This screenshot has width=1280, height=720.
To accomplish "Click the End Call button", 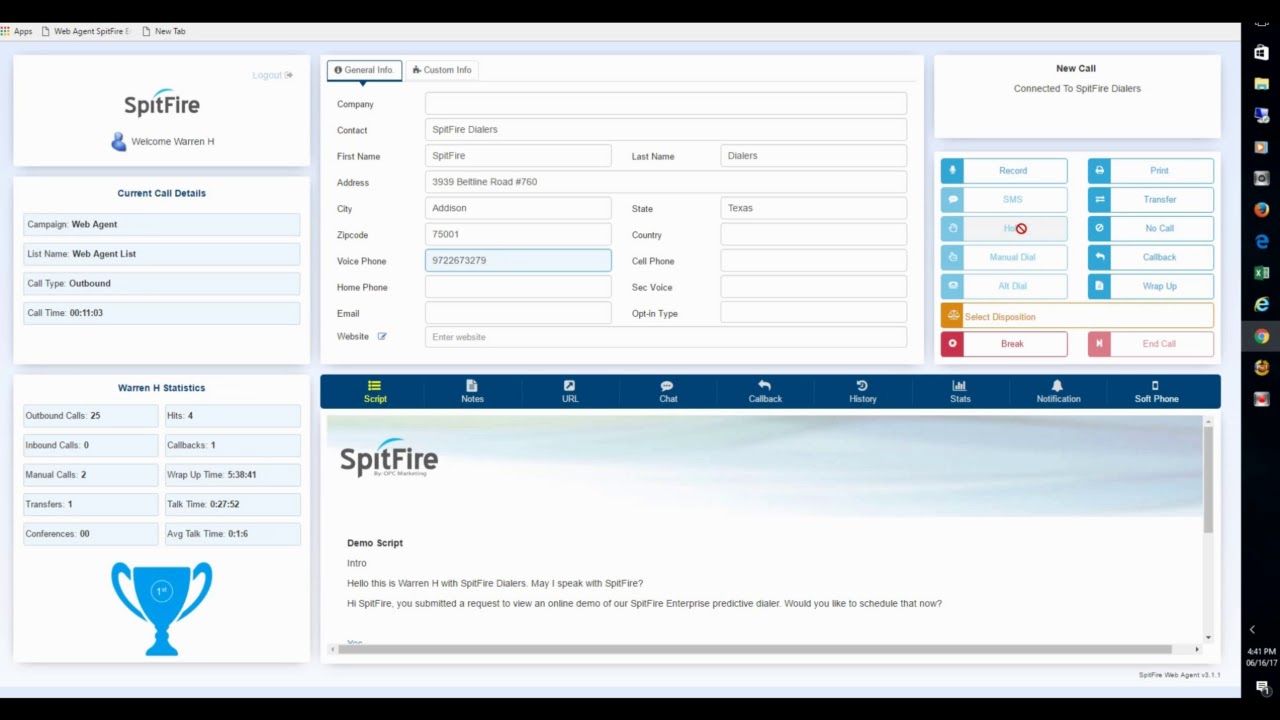I will [x=1151, y=343].
